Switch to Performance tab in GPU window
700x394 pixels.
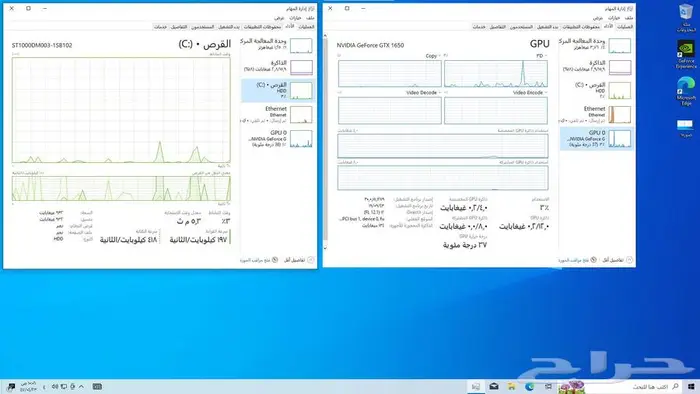(608, 27)
